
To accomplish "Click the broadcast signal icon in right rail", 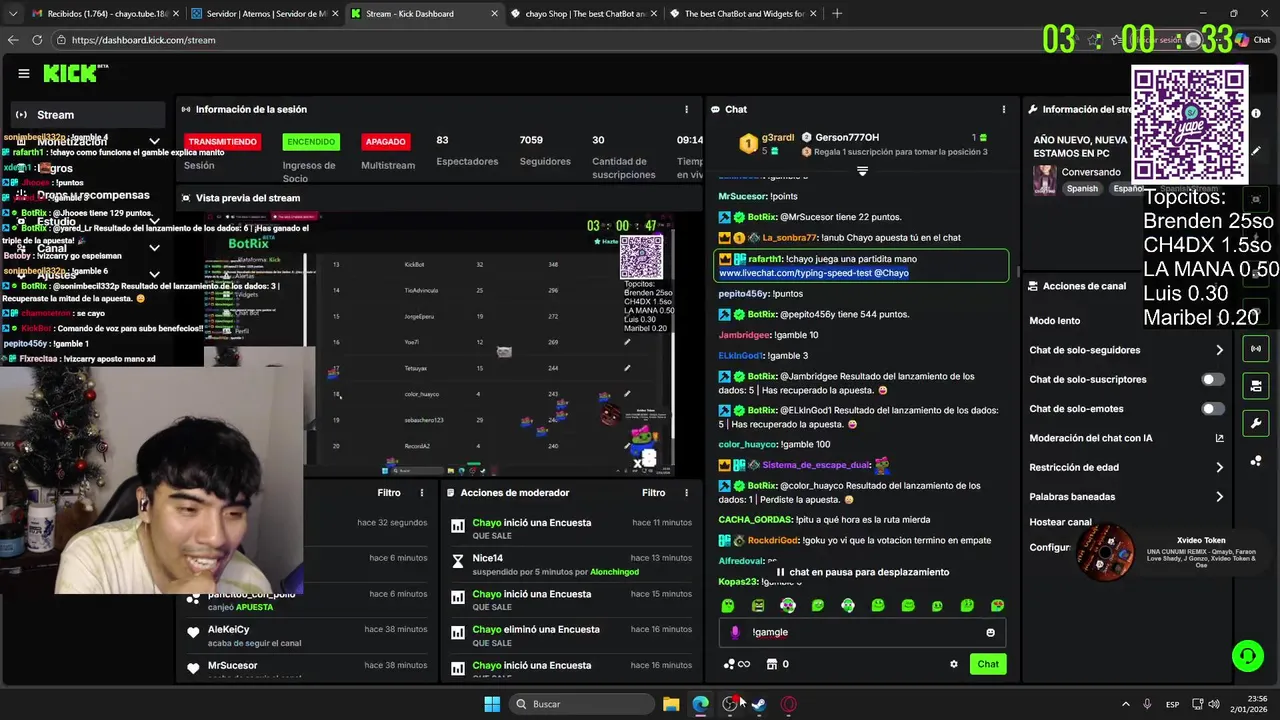I will (1256, 349).
